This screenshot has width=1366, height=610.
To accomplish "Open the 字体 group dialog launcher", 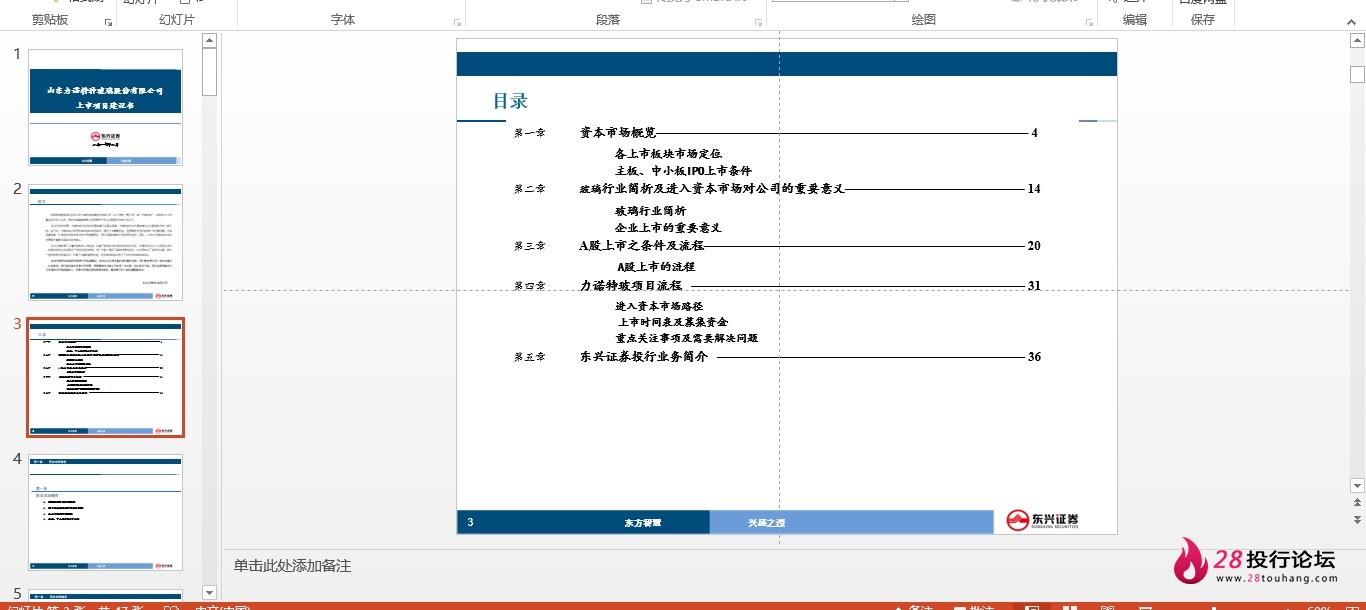I will coord(458,21).
